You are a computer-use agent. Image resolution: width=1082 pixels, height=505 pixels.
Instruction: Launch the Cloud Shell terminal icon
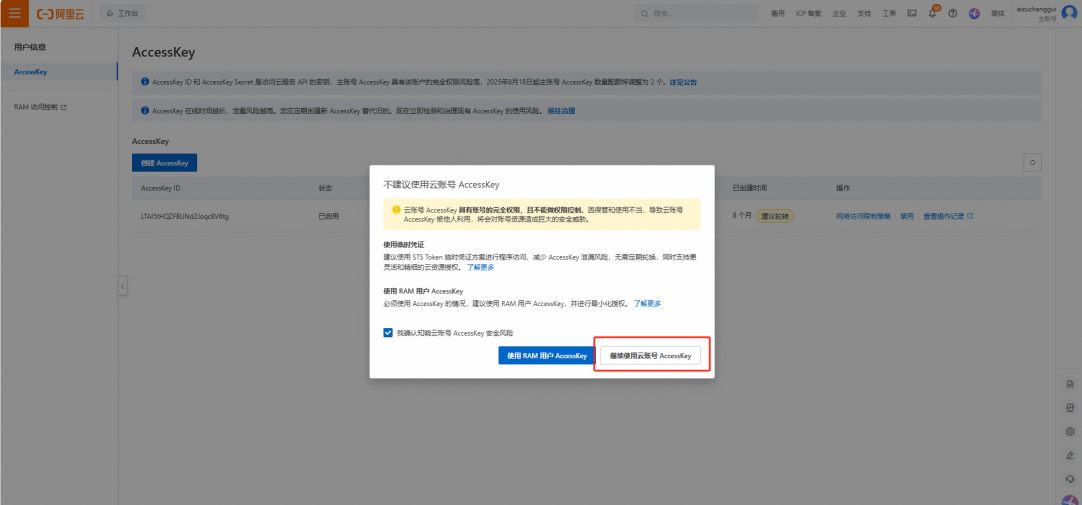coord(912,13)
